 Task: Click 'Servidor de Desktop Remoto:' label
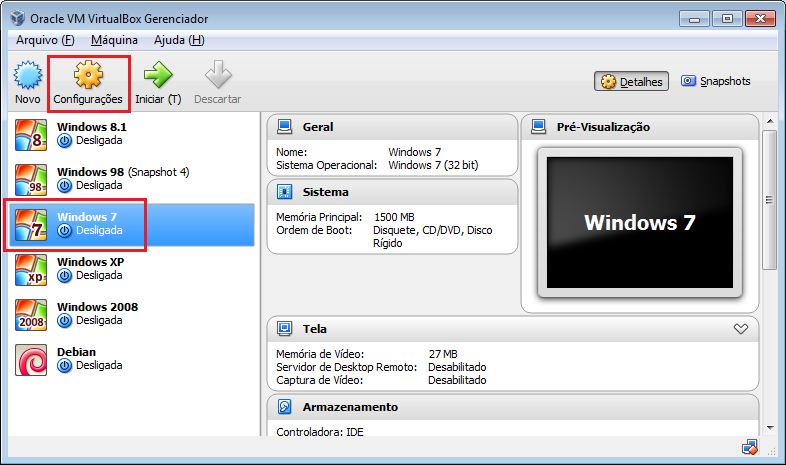click(346, 367)
